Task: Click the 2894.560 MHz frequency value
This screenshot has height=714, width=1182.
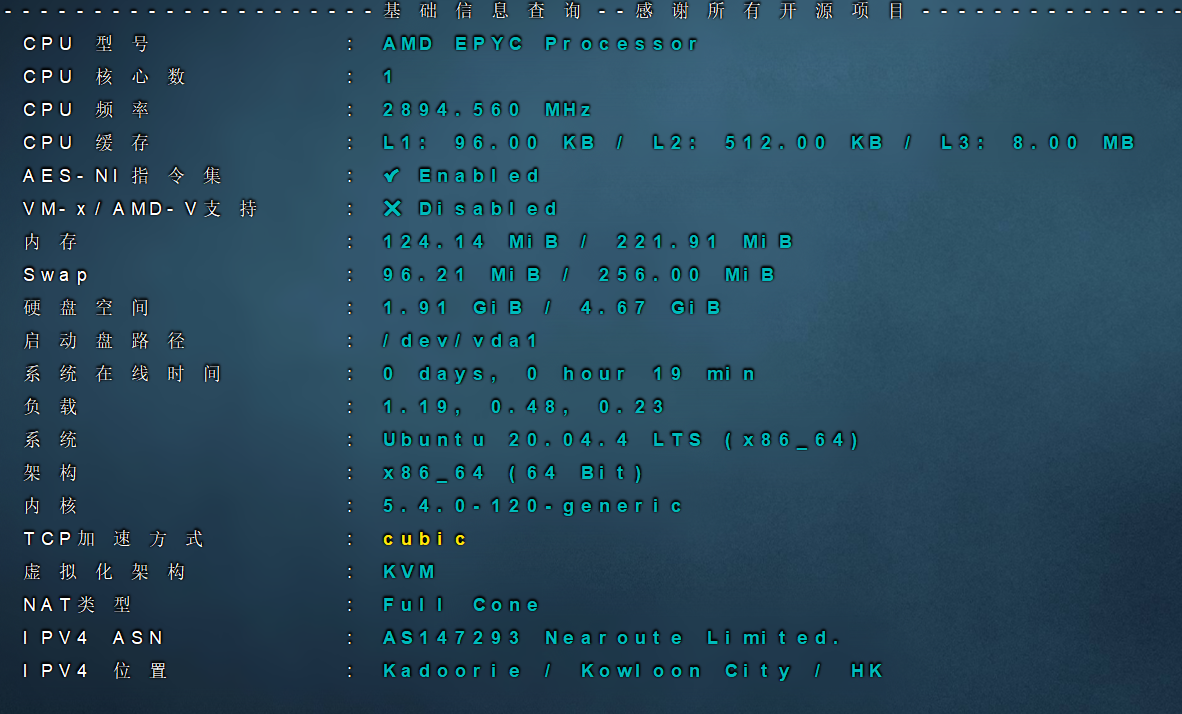Action: 488,110
